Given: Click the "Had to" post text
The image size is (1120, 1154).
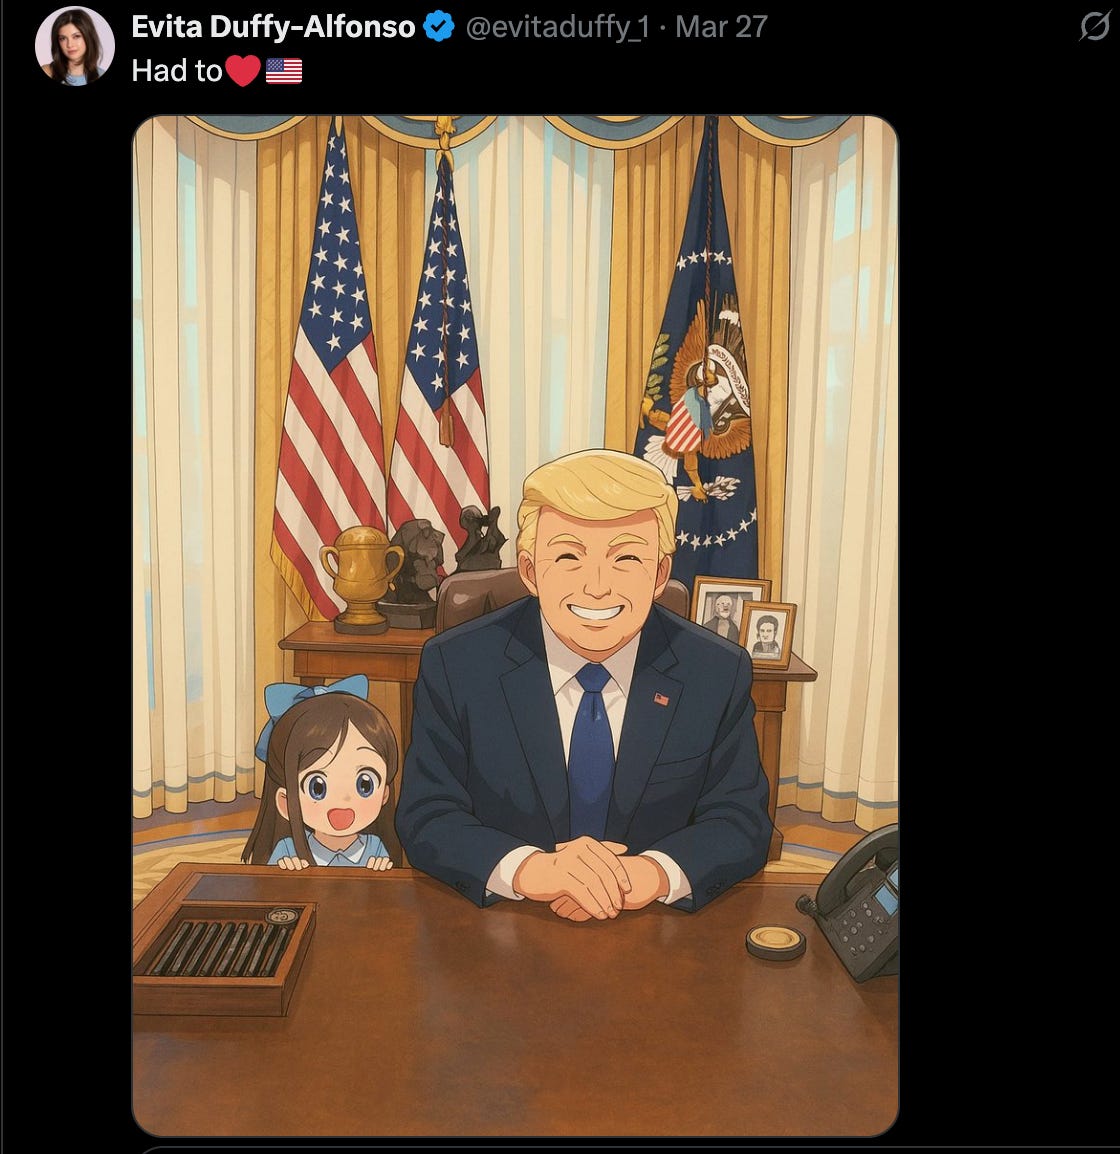Looking at the screenshot, I should pyautogui.click(x=177, y=71).
